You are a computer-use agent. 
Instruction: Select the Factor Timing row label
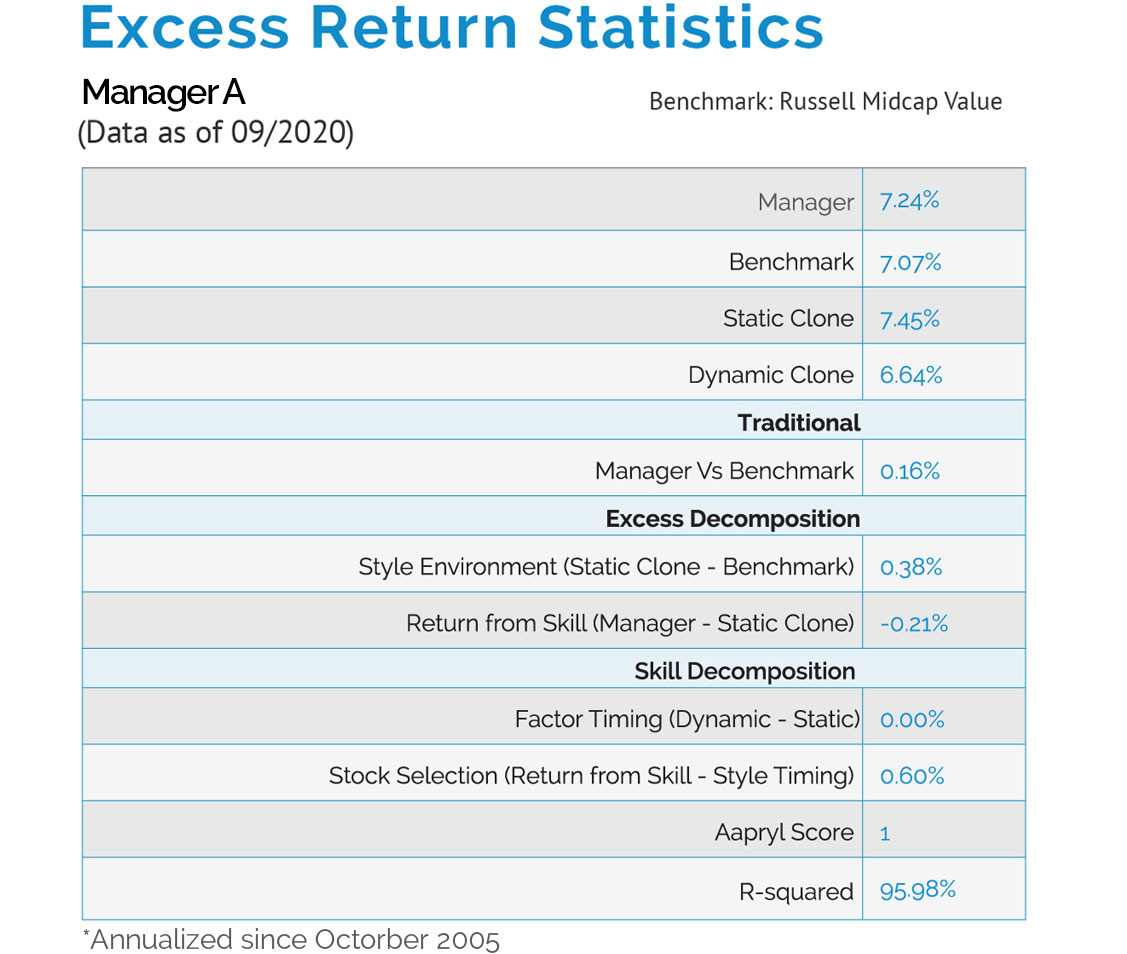(687, 719)
